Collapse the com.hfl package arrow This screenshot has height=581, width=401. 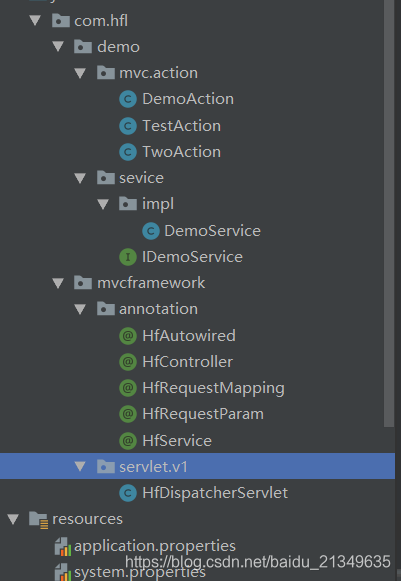[35, 20]
